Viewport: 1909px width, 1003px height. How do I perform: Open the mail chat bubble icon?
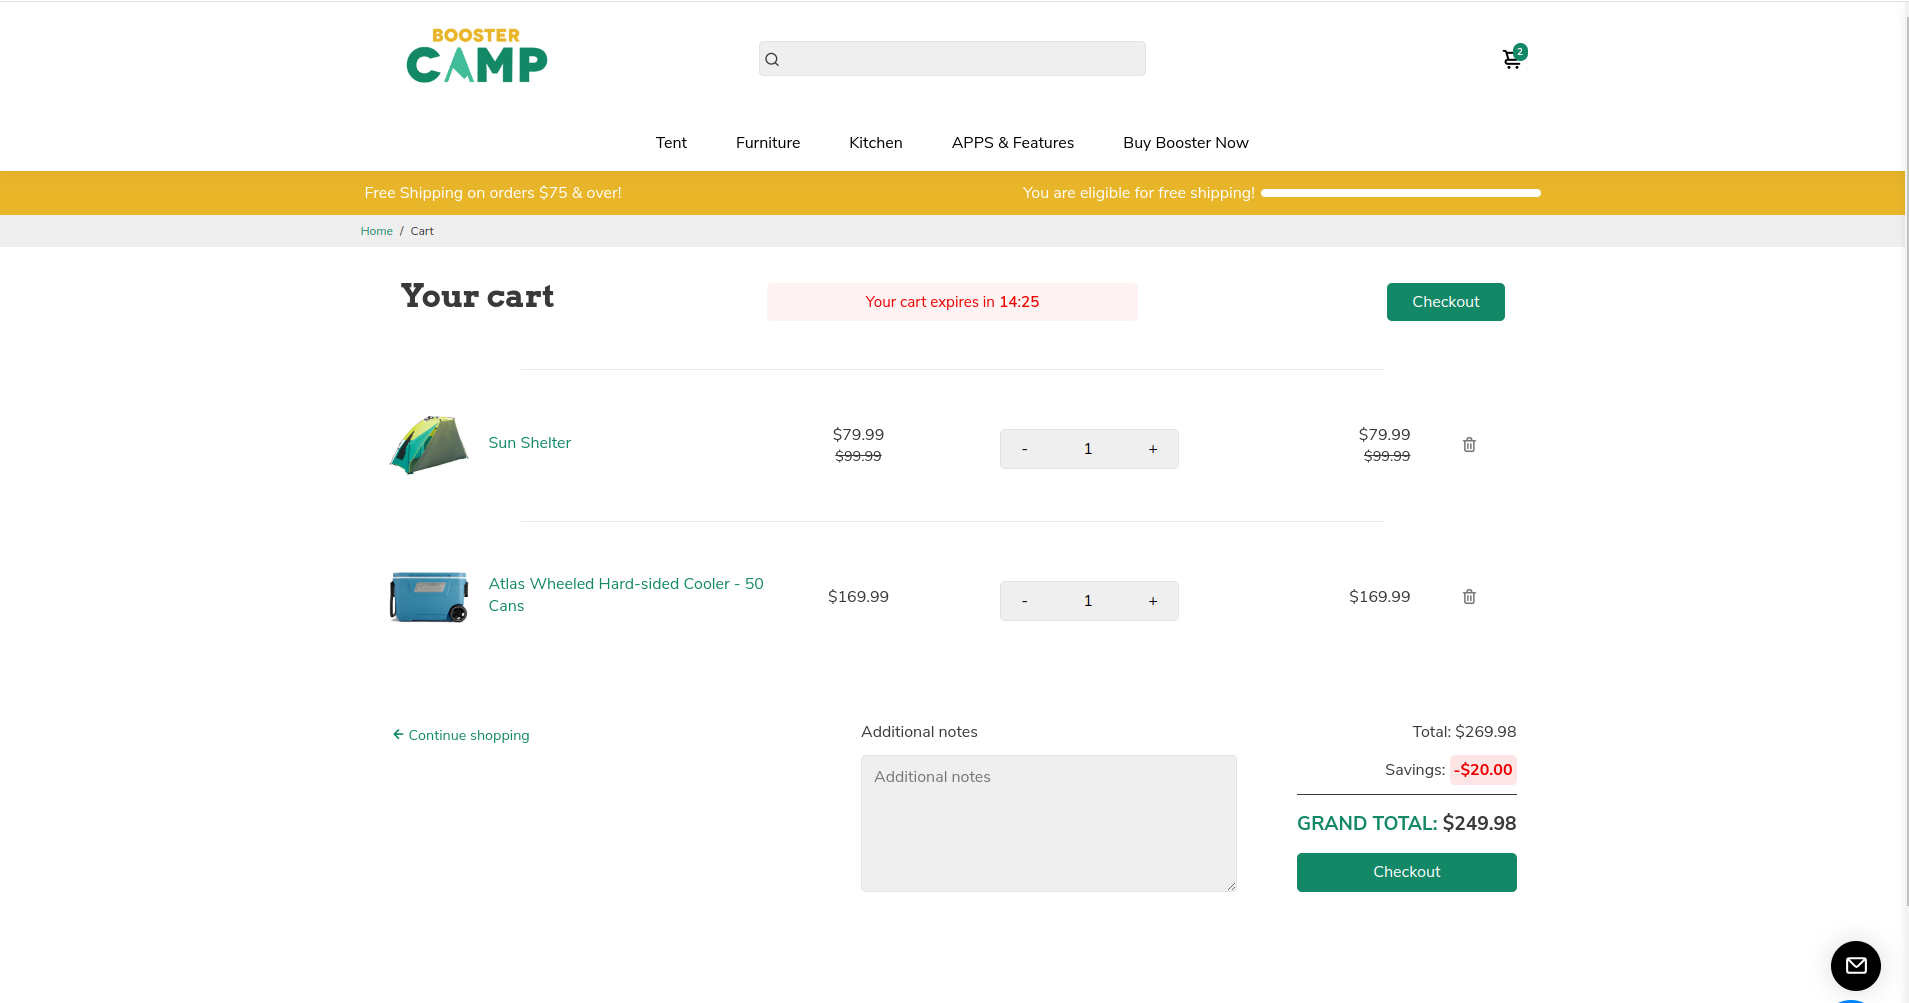coord(1855,965)
